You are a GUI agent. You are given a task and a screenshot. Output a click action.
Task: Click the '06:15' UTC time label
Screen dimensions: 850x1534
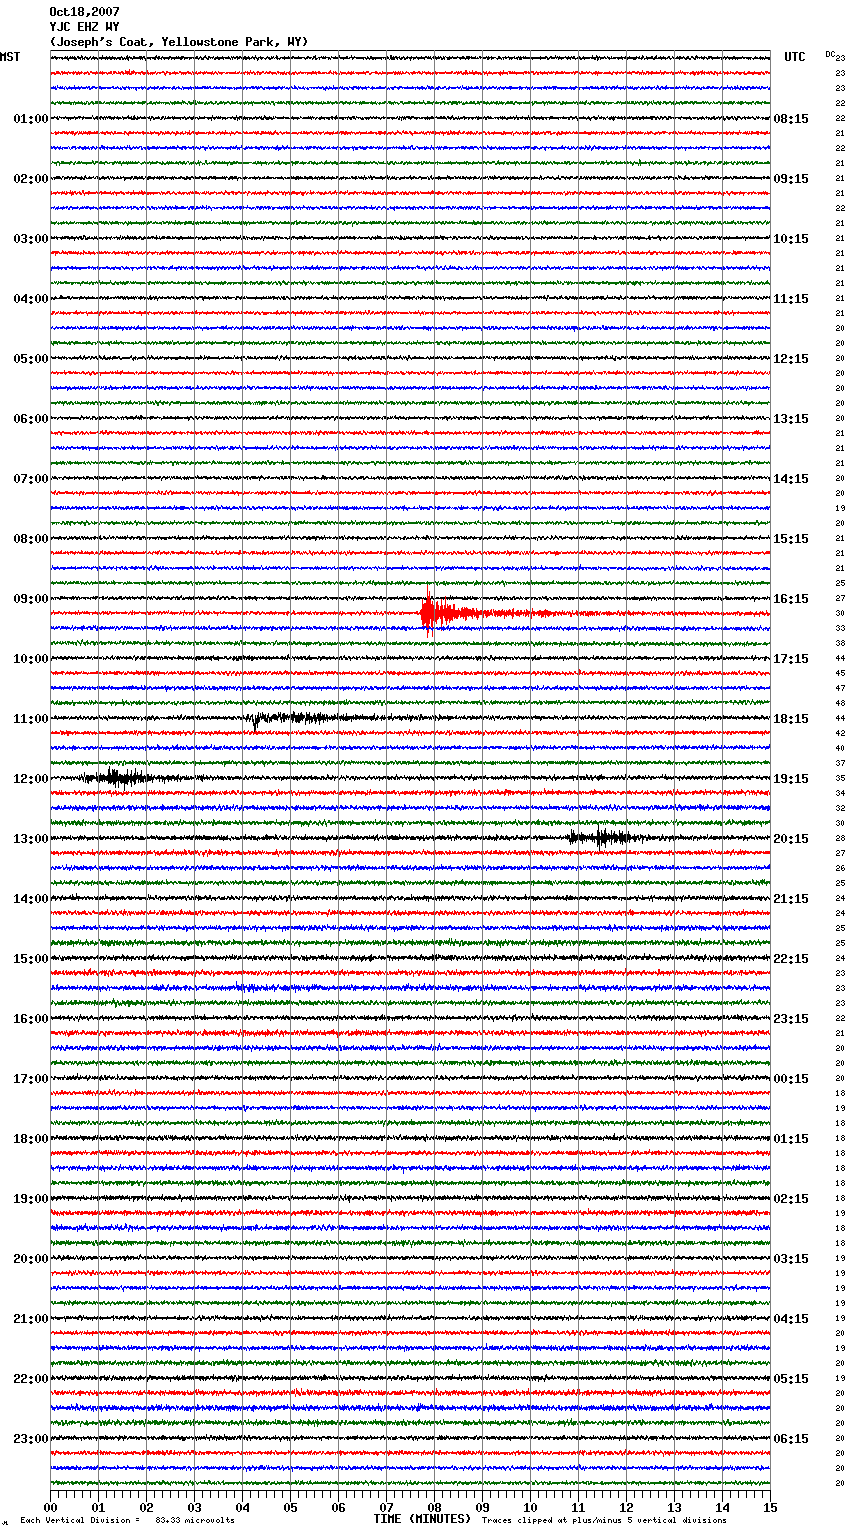point(791,1439)
